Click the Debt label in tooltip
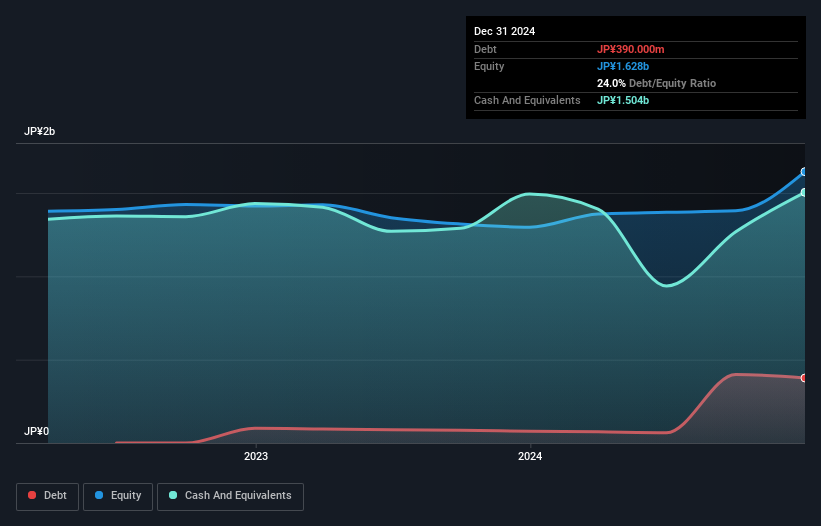Viewport: 821px width, 526px height. coord(485,49)
